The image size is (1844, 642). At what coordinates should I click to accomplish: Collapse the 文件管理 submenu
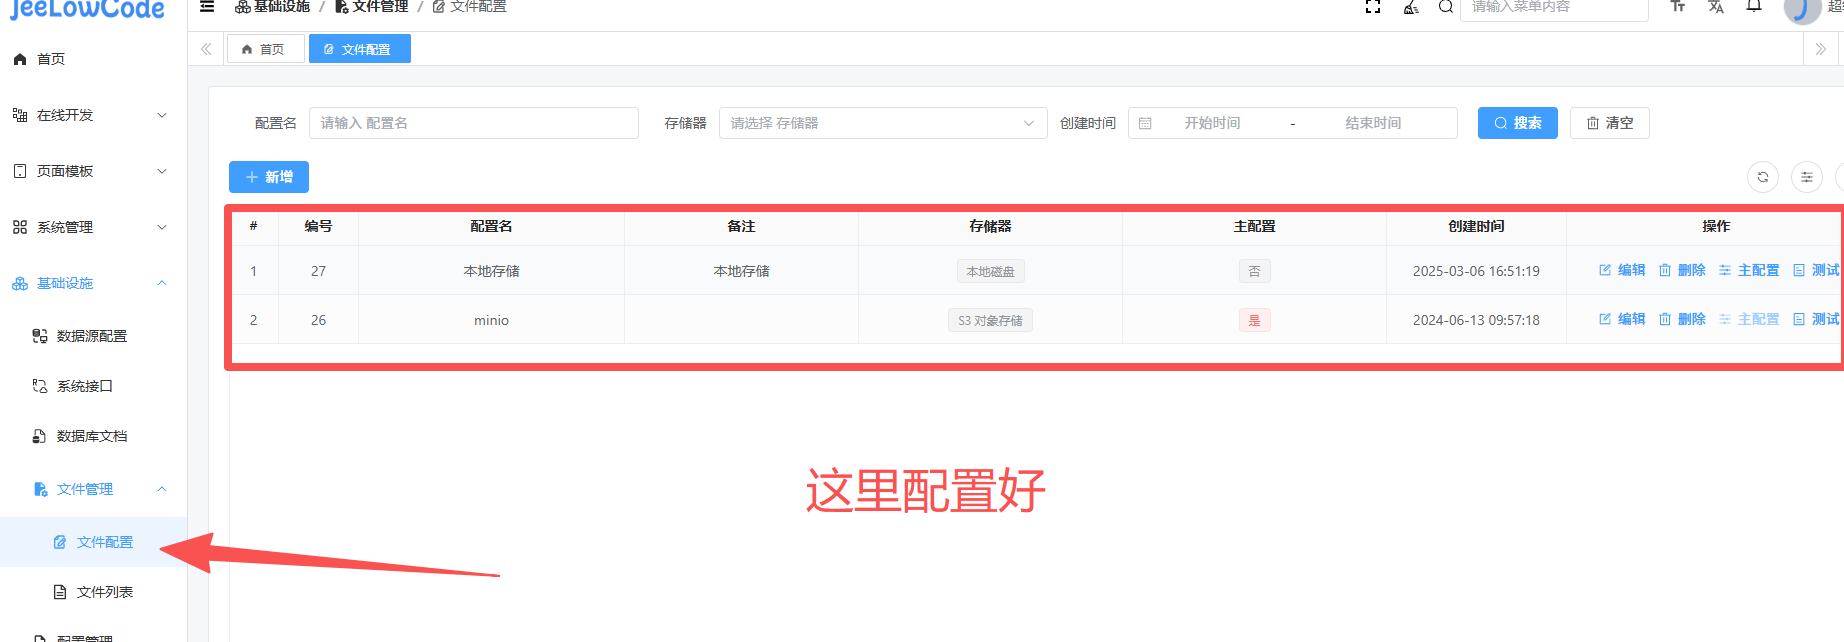(98, 489)
